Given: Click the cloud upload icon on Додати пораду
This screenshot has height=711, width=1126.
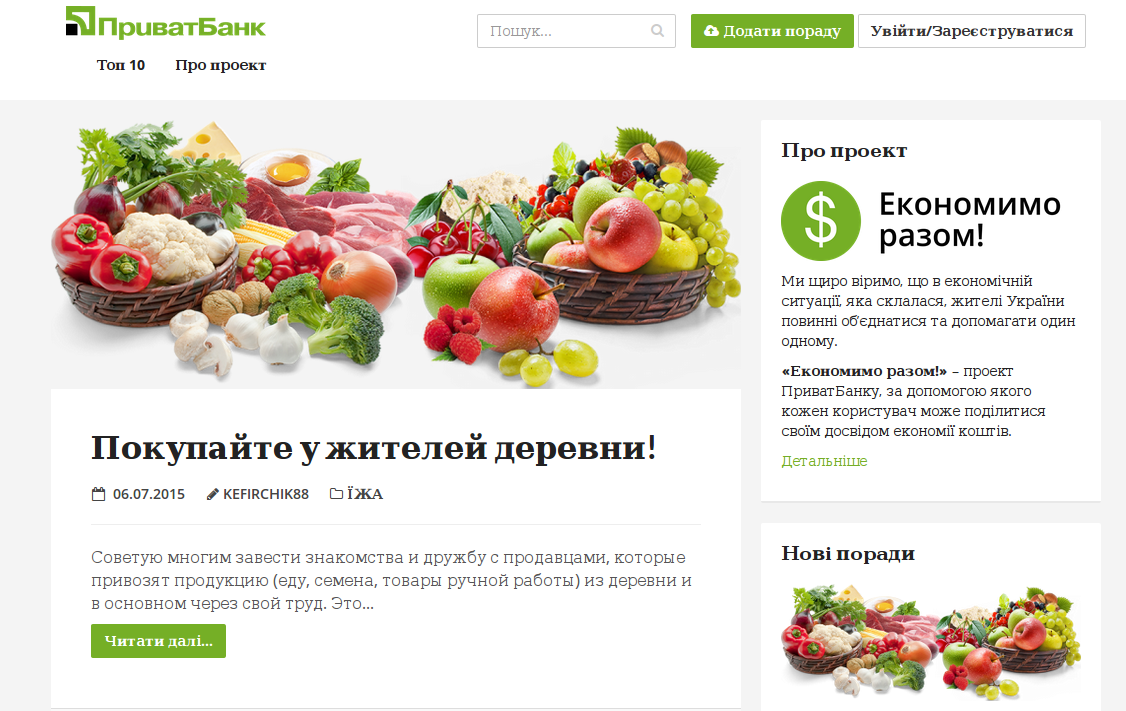Looking at the screenshot, I should pyautogui.click(x=711, y=31).
